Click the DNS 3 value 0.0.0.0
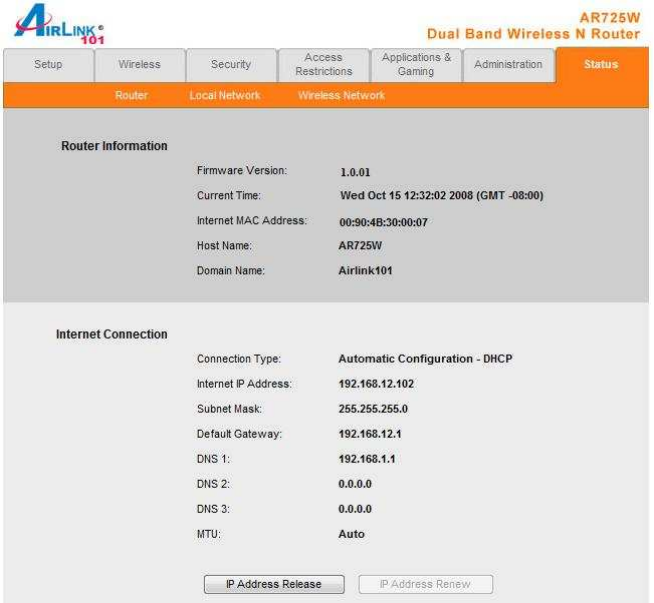The width and height of the screenshot is (654, 603). pos(355,509)
